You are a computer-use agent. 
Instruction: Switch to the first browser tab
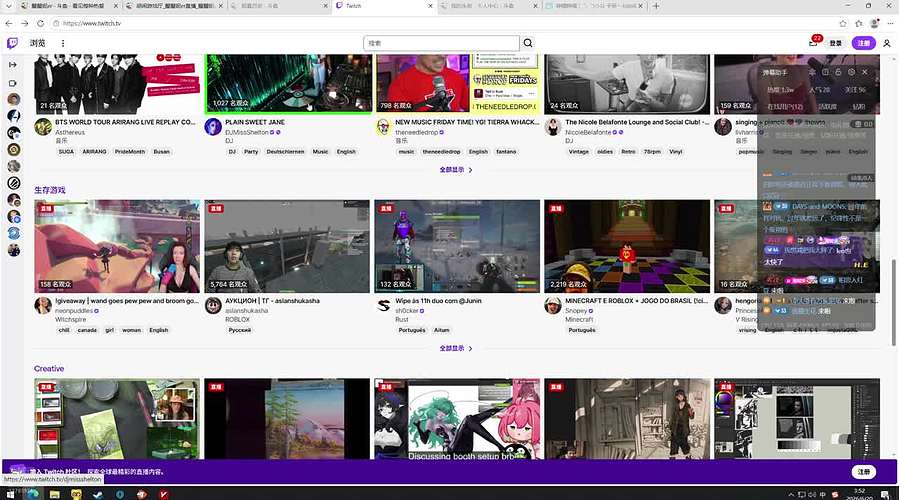tap(69, 6)
